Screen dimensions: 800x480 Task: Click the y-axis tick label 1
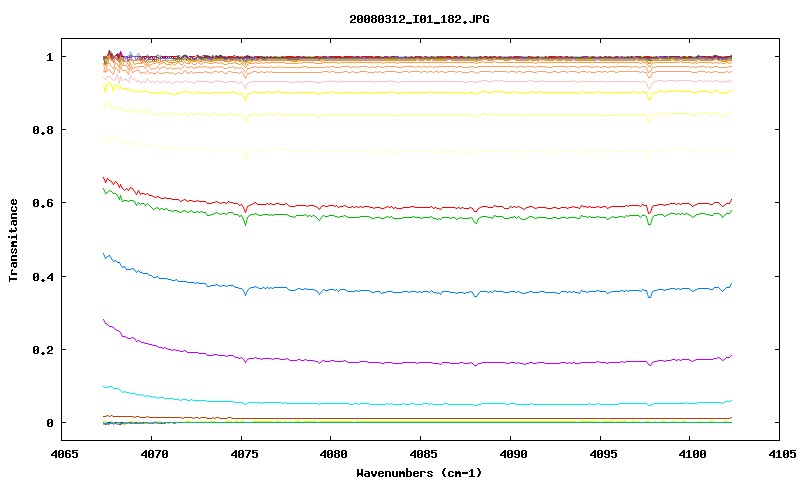(x=49, y=57)
